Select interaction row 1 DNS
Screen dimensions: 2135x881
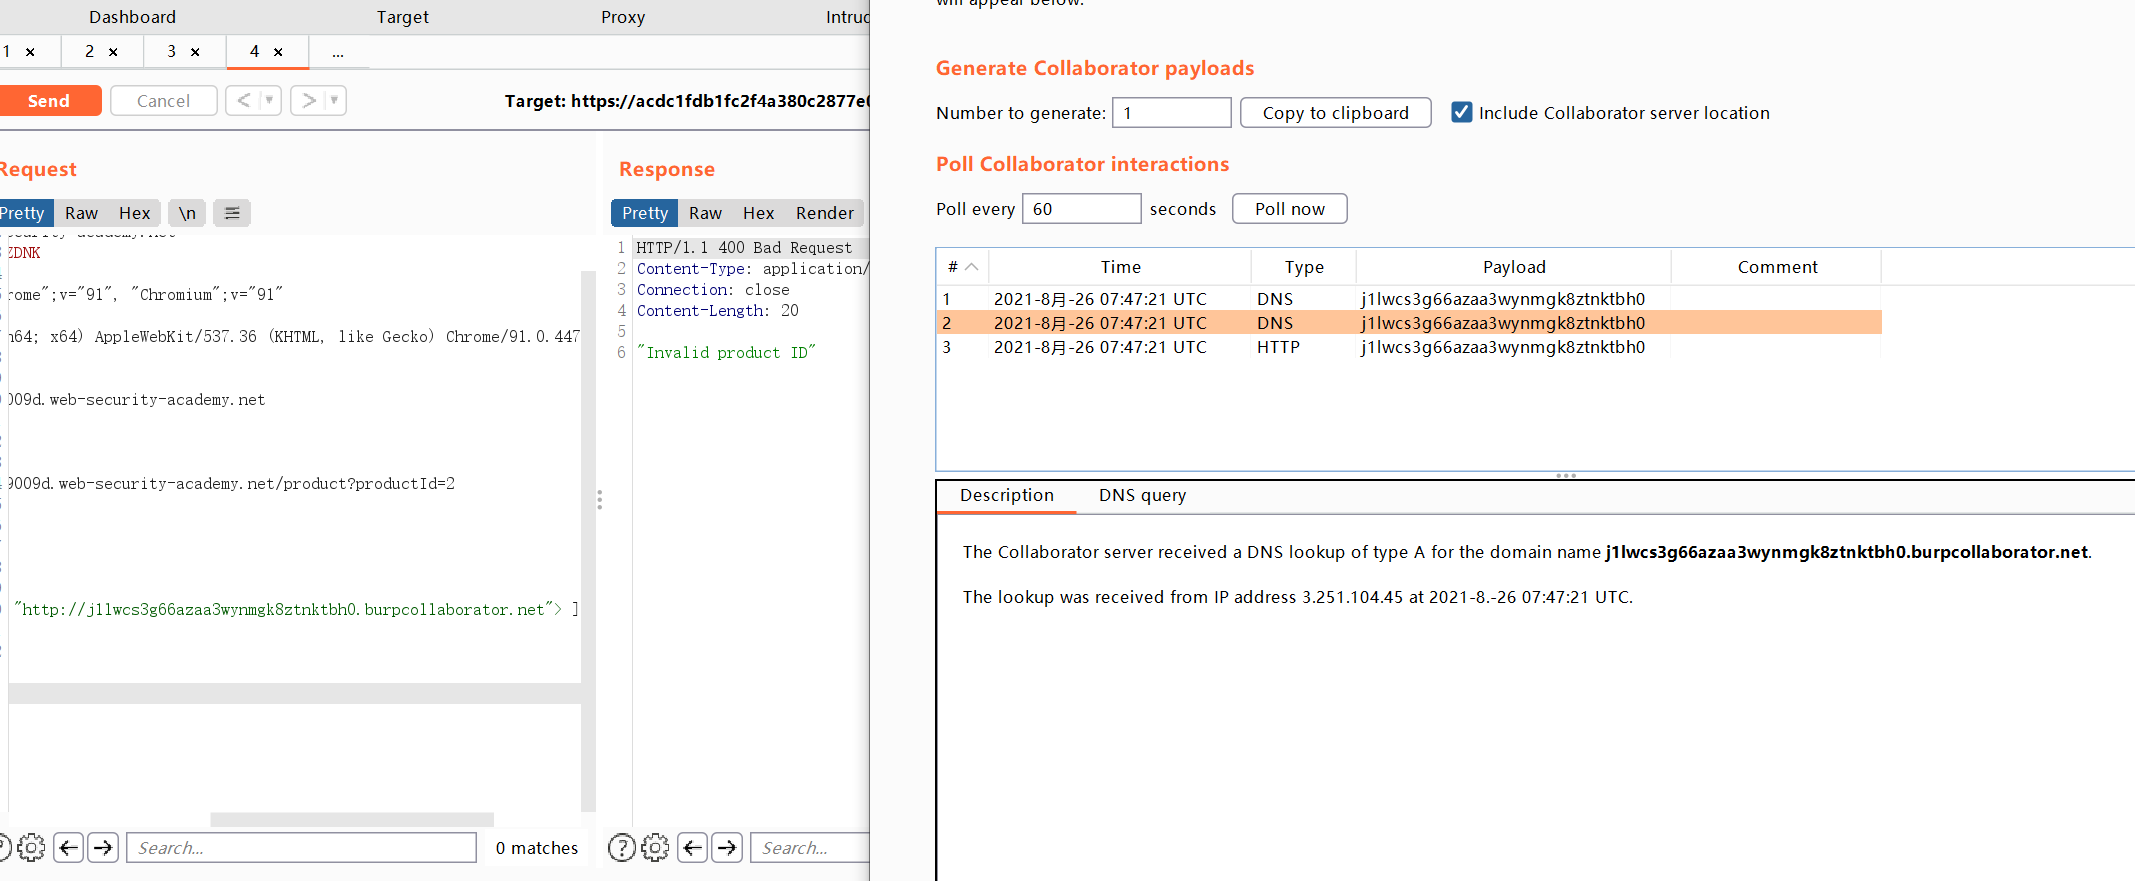click(x=1409, y=299)
